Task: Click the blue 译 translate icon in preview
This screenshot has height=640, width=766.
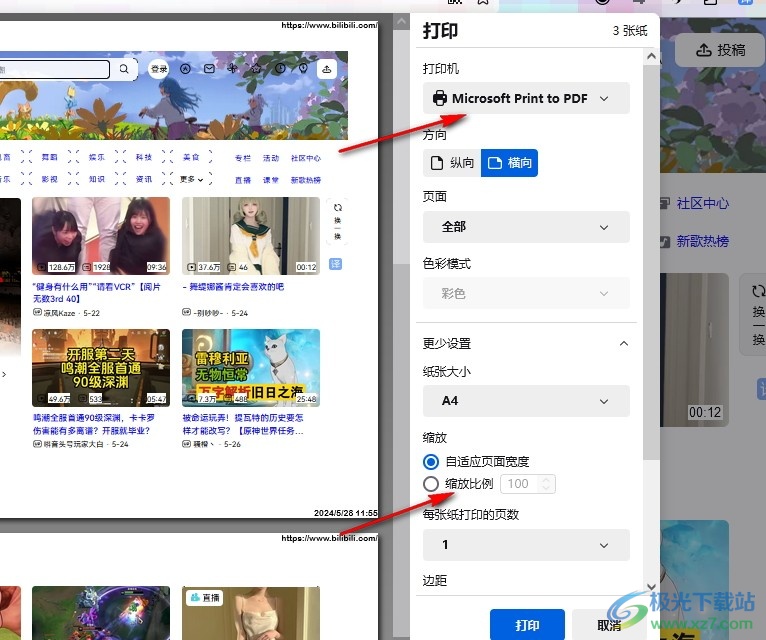Action: point(336,264)
